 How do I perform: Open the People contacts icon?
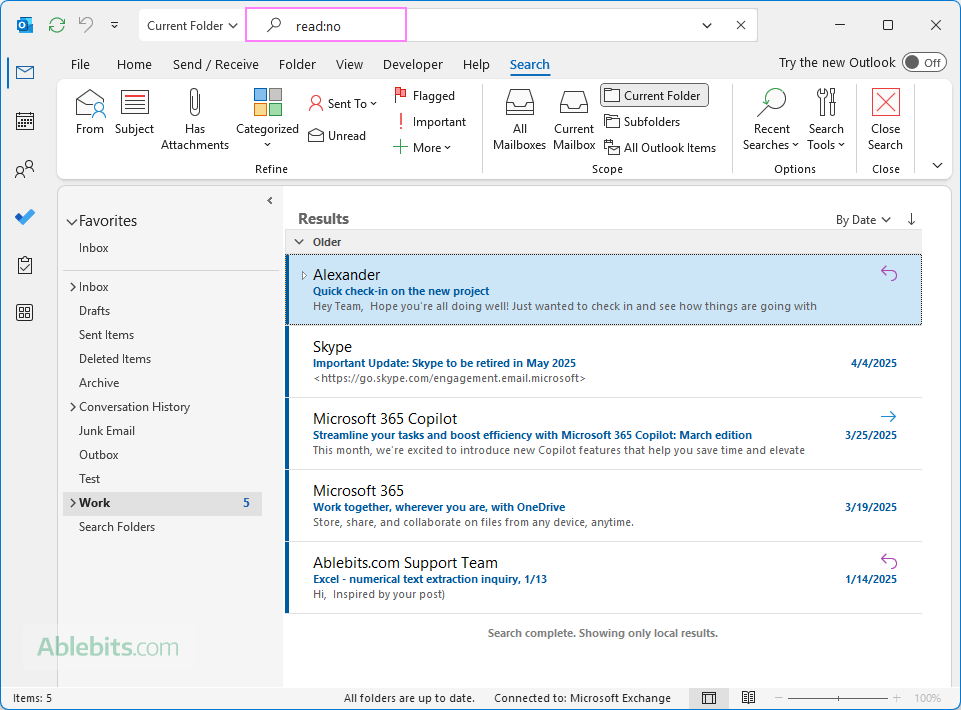coord(25,170)
